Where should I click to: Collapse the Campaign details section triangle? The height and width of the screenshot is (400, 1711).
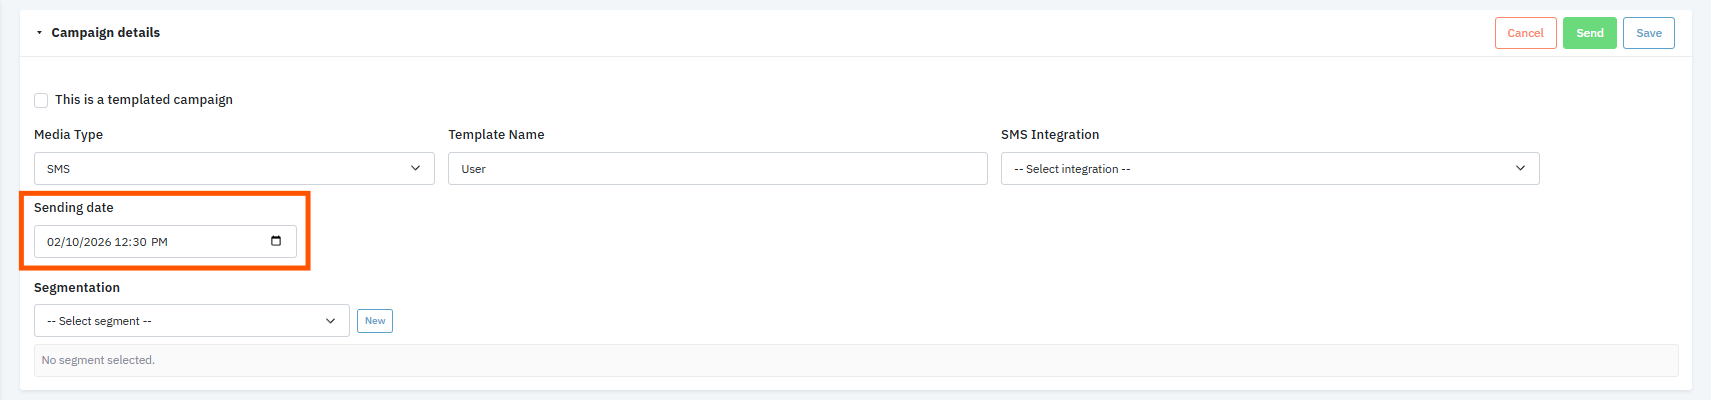pos(39,33)
